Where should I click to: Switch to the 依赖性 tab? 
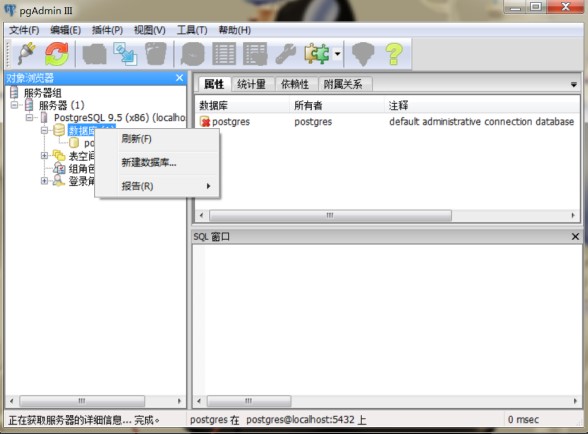[295, 84]
